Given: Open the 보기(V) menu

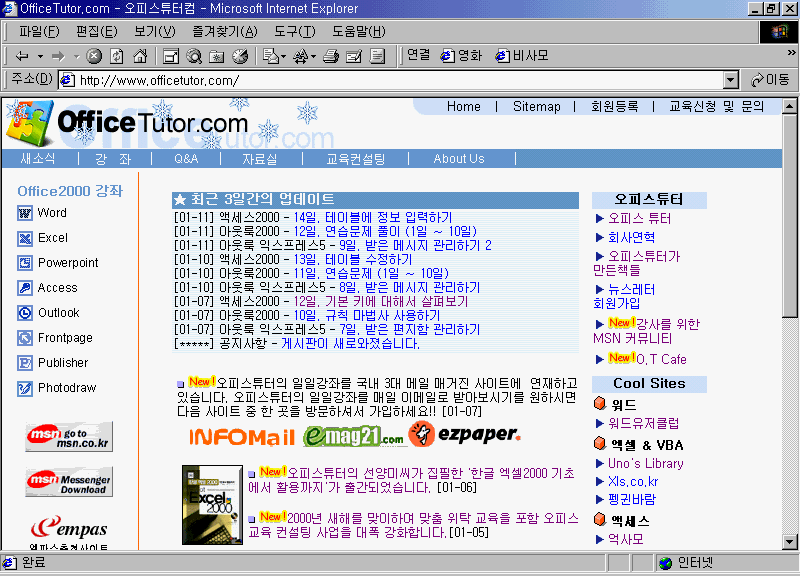Looking at the screenshot, I should coord(155,32).
